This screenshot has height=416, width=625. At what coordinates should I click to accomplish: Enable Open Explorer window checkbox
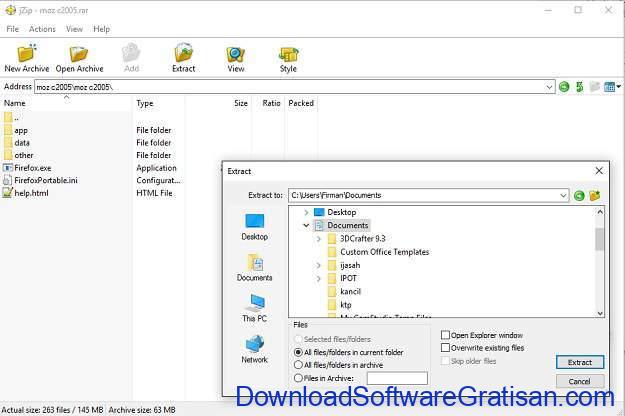(445, 335)
